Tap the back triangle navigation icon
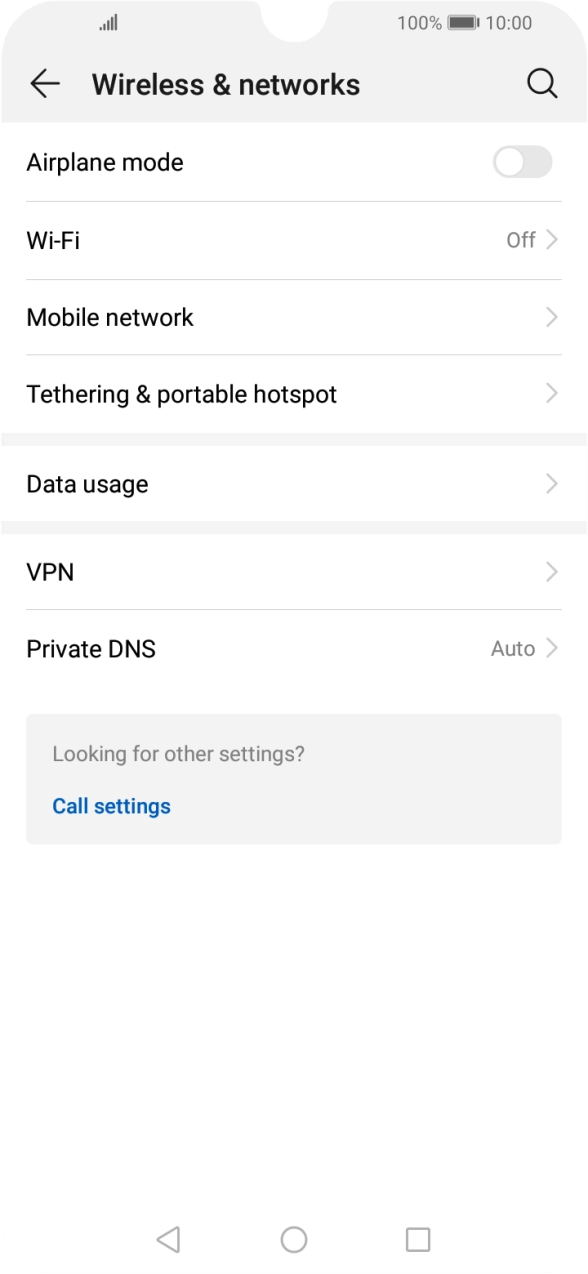588x1274 pixels. tap(168, 1238)
